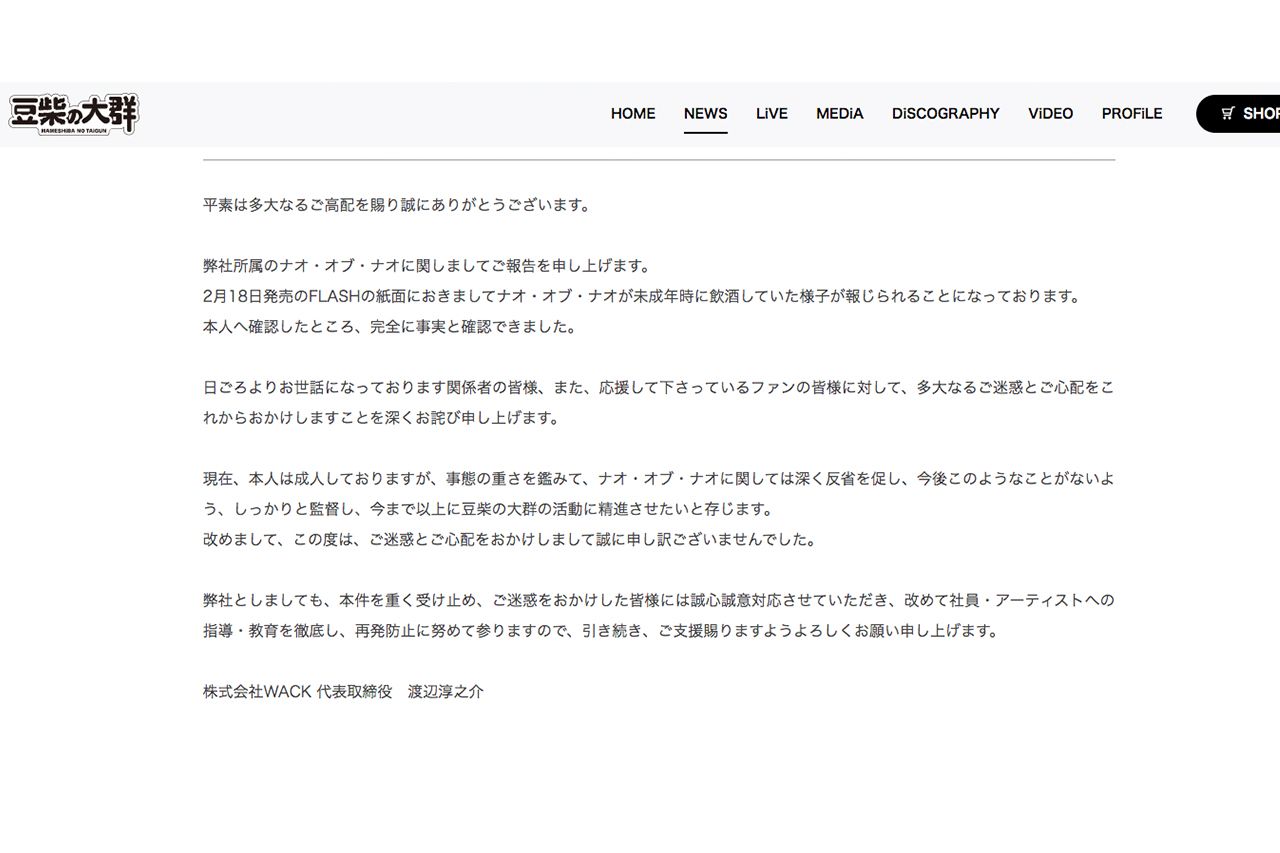The height and width of the screenshot is (853, 1280).
Task: Navigate to DiSCOGRAPHY
Action: (945, 114)
